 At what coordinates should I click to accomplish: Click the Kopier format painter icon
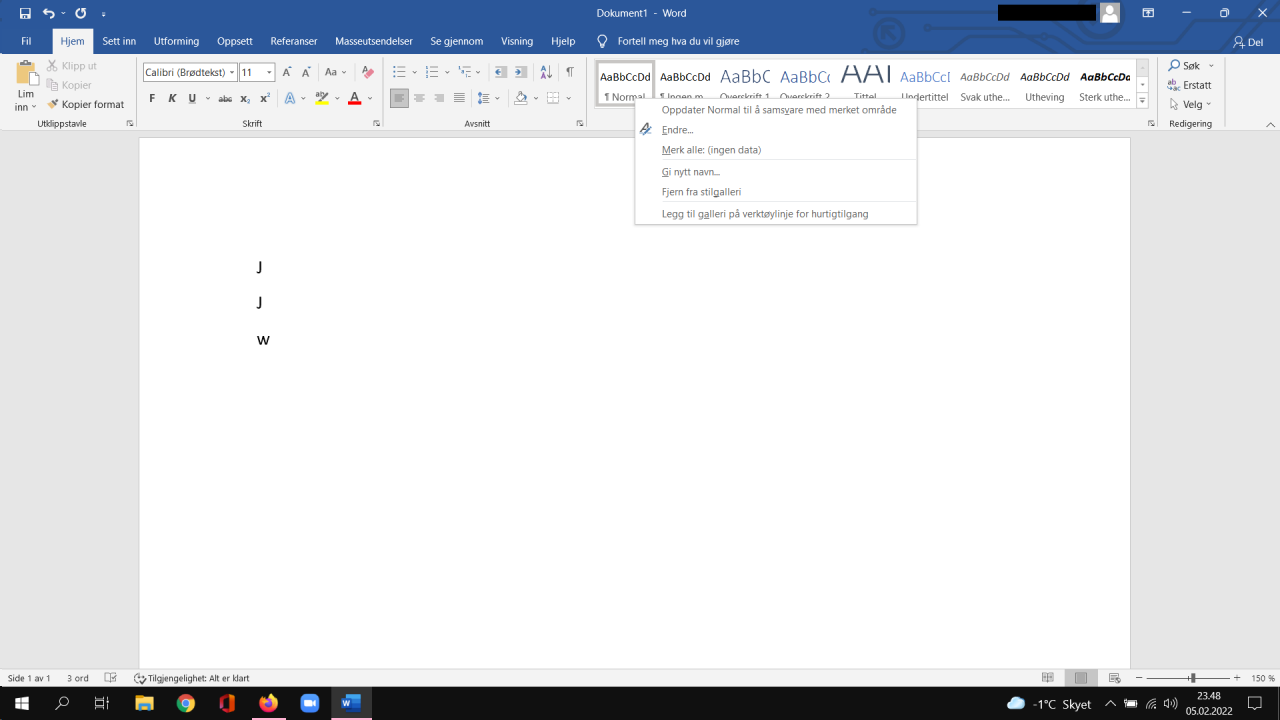point(54,104)
